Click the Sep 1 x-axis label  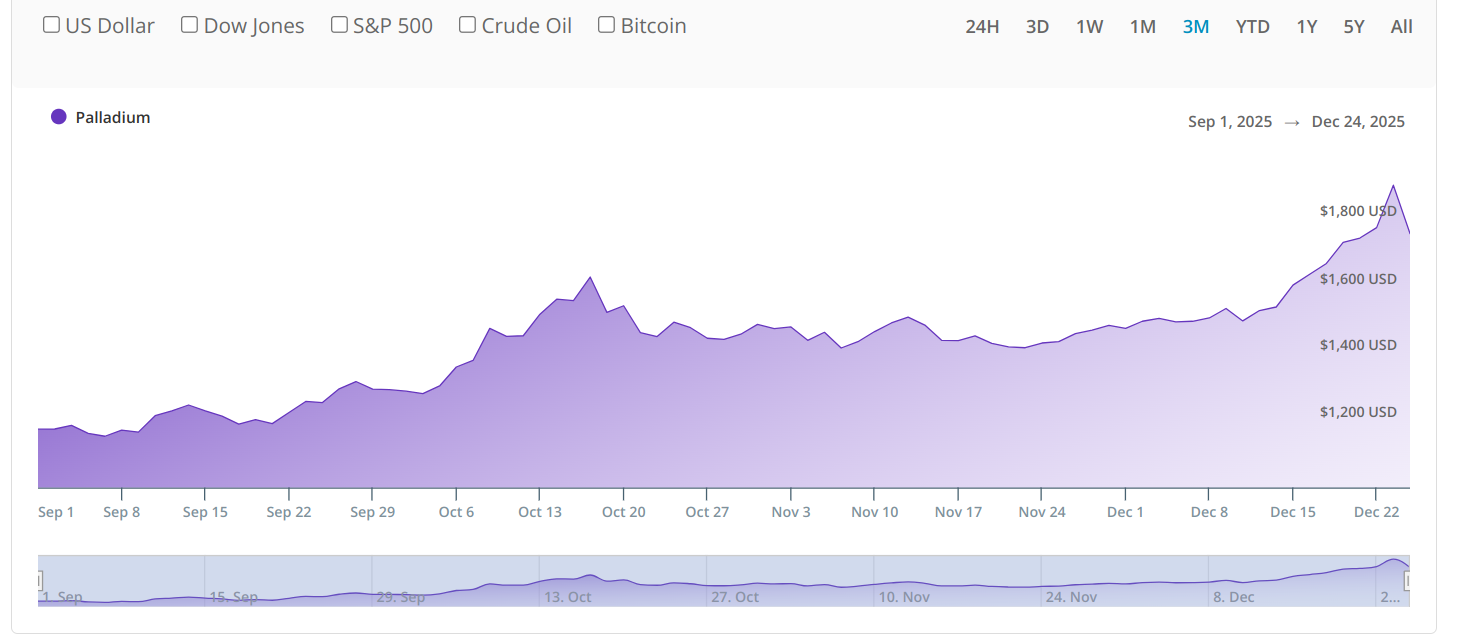(56, 512)
